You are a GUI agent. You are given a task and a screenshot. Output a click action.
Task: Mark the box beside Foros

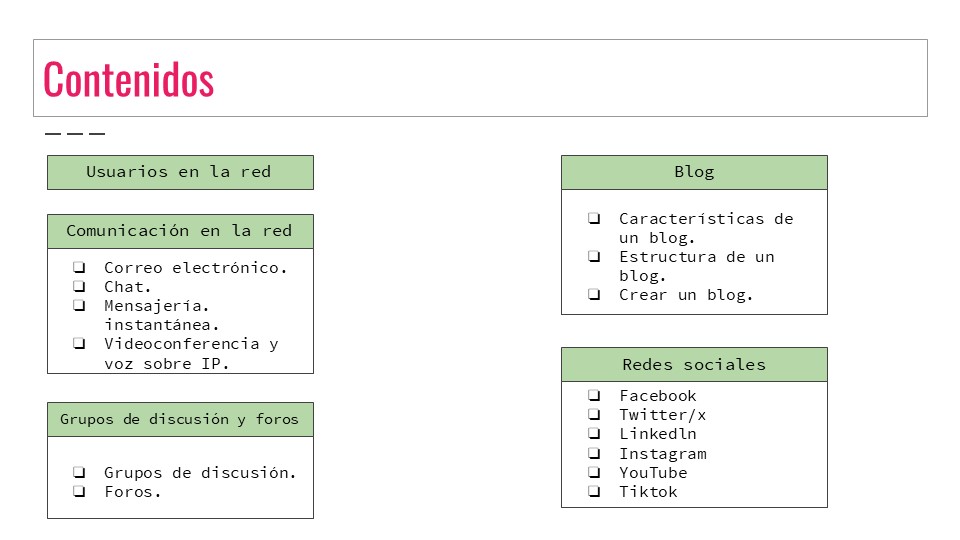tap(79, 492)
